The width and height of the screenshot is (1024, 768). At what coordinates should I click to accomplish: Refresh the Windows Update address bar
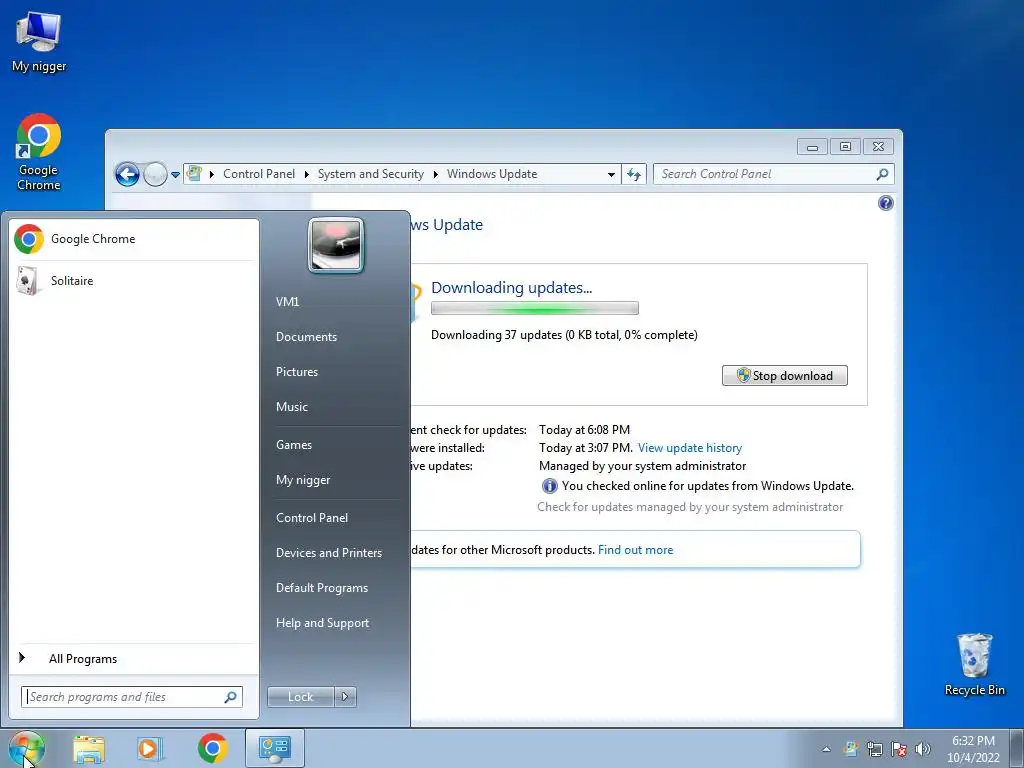click(633, 174)
